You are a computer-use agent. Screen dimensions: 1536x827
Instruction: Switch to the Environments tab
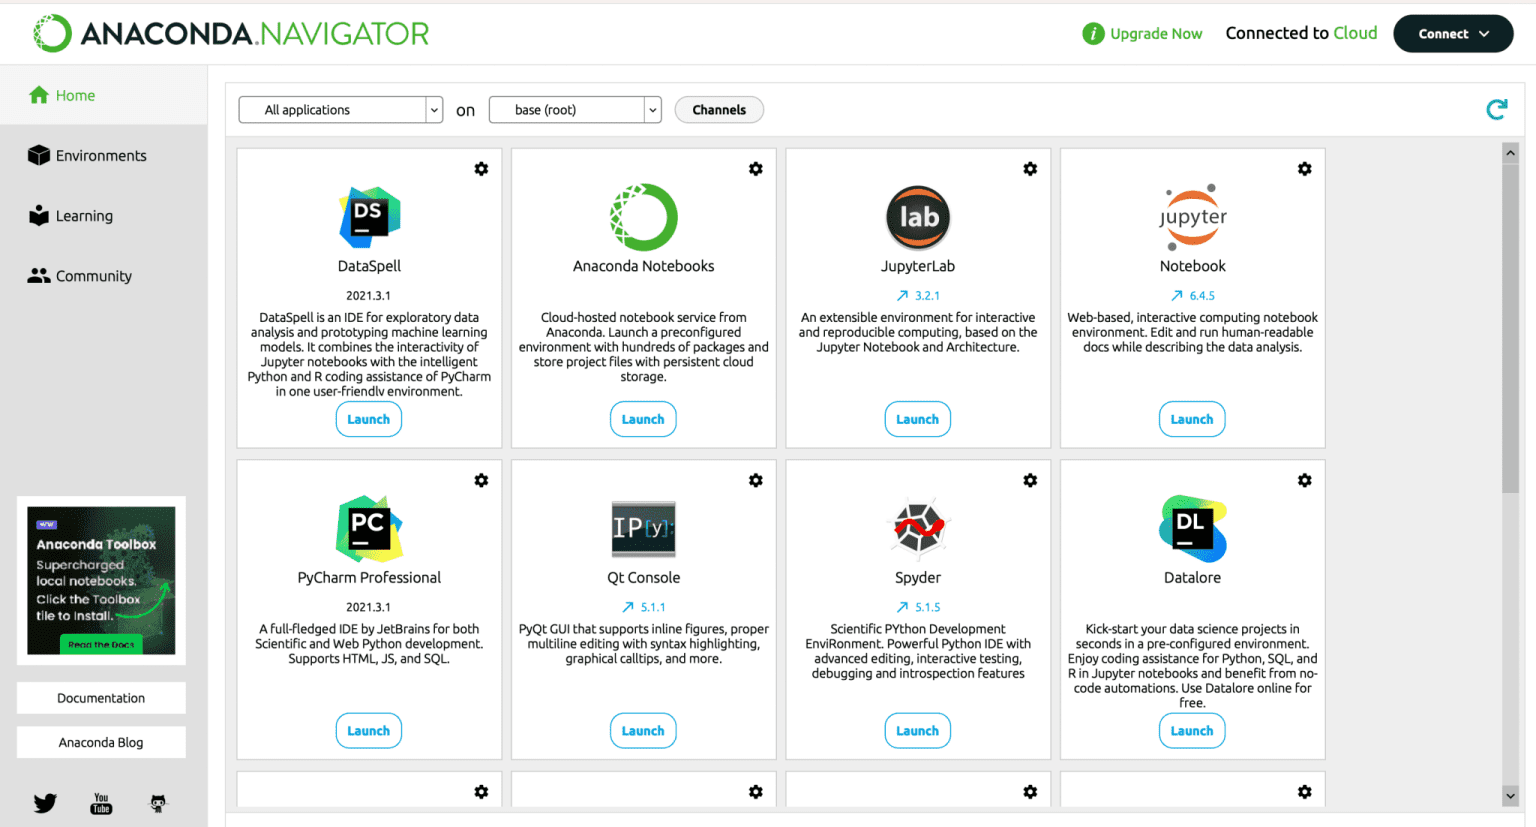[100, 156]
